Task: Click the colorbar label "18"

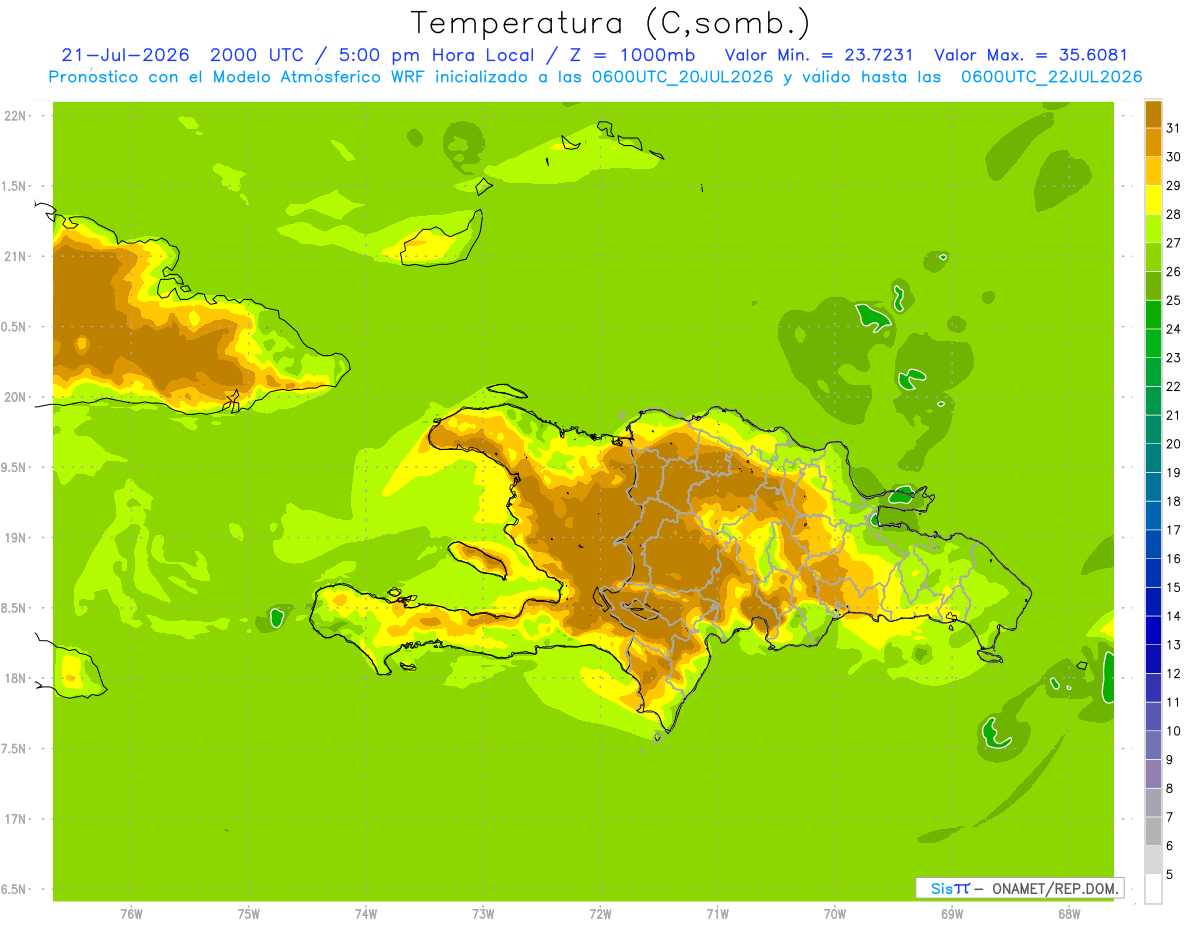Action: pyautogui.click(x=1173, y=501)
